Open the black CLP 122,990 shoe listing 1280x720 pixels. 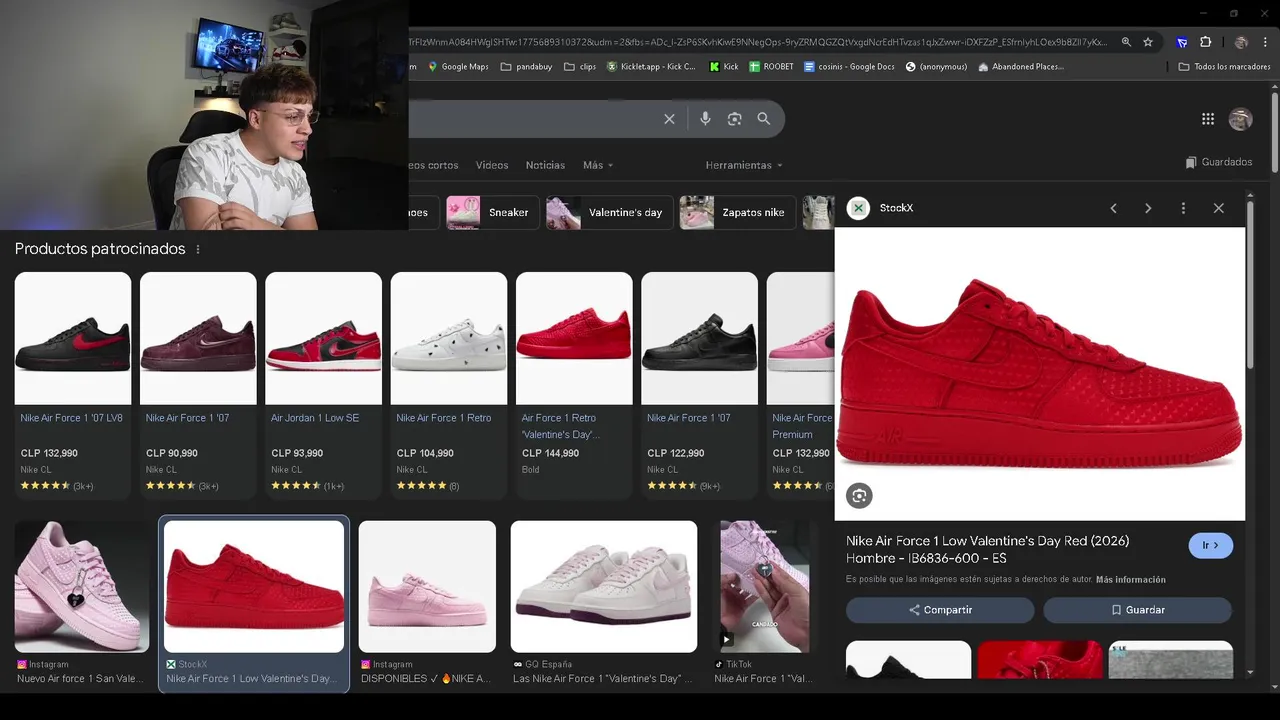click(700, 385)
